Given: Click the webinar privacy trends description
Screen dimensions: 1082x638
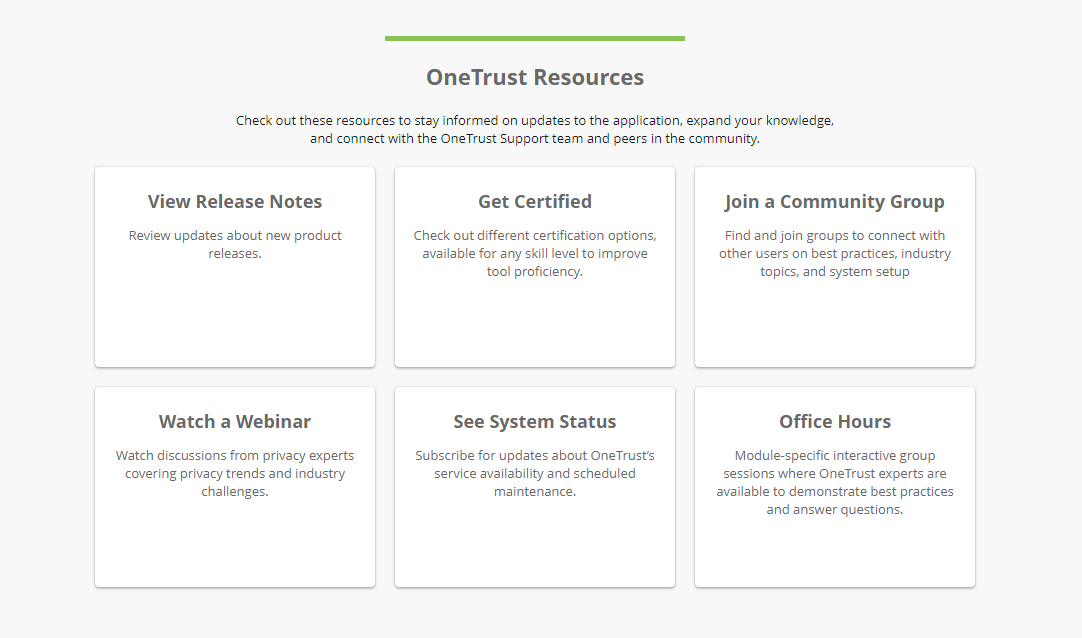Looking at the screenshot, I should pyautogui.click(x=234, y=473).
